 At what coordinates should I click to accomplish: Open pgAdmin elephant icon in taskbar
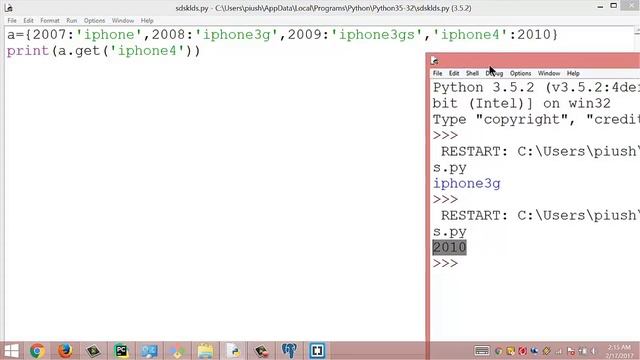coord(289,351)
